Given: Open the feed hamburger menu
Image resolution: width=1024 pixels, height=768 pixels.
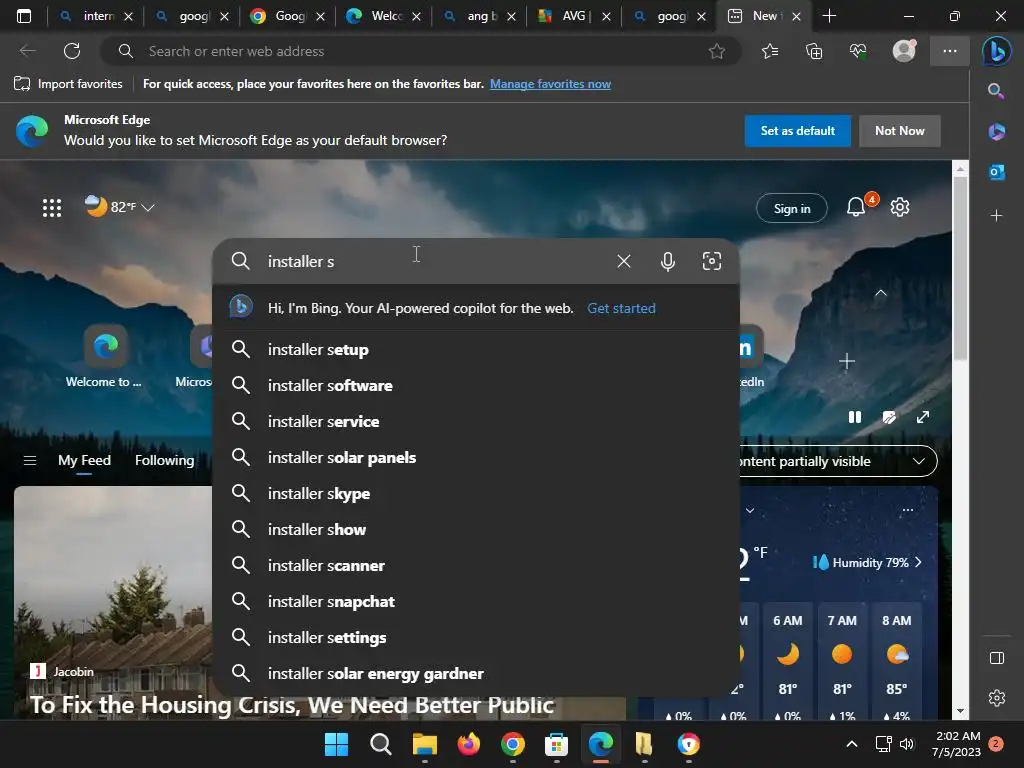Looking at the screenshot, I should point(29,460).
